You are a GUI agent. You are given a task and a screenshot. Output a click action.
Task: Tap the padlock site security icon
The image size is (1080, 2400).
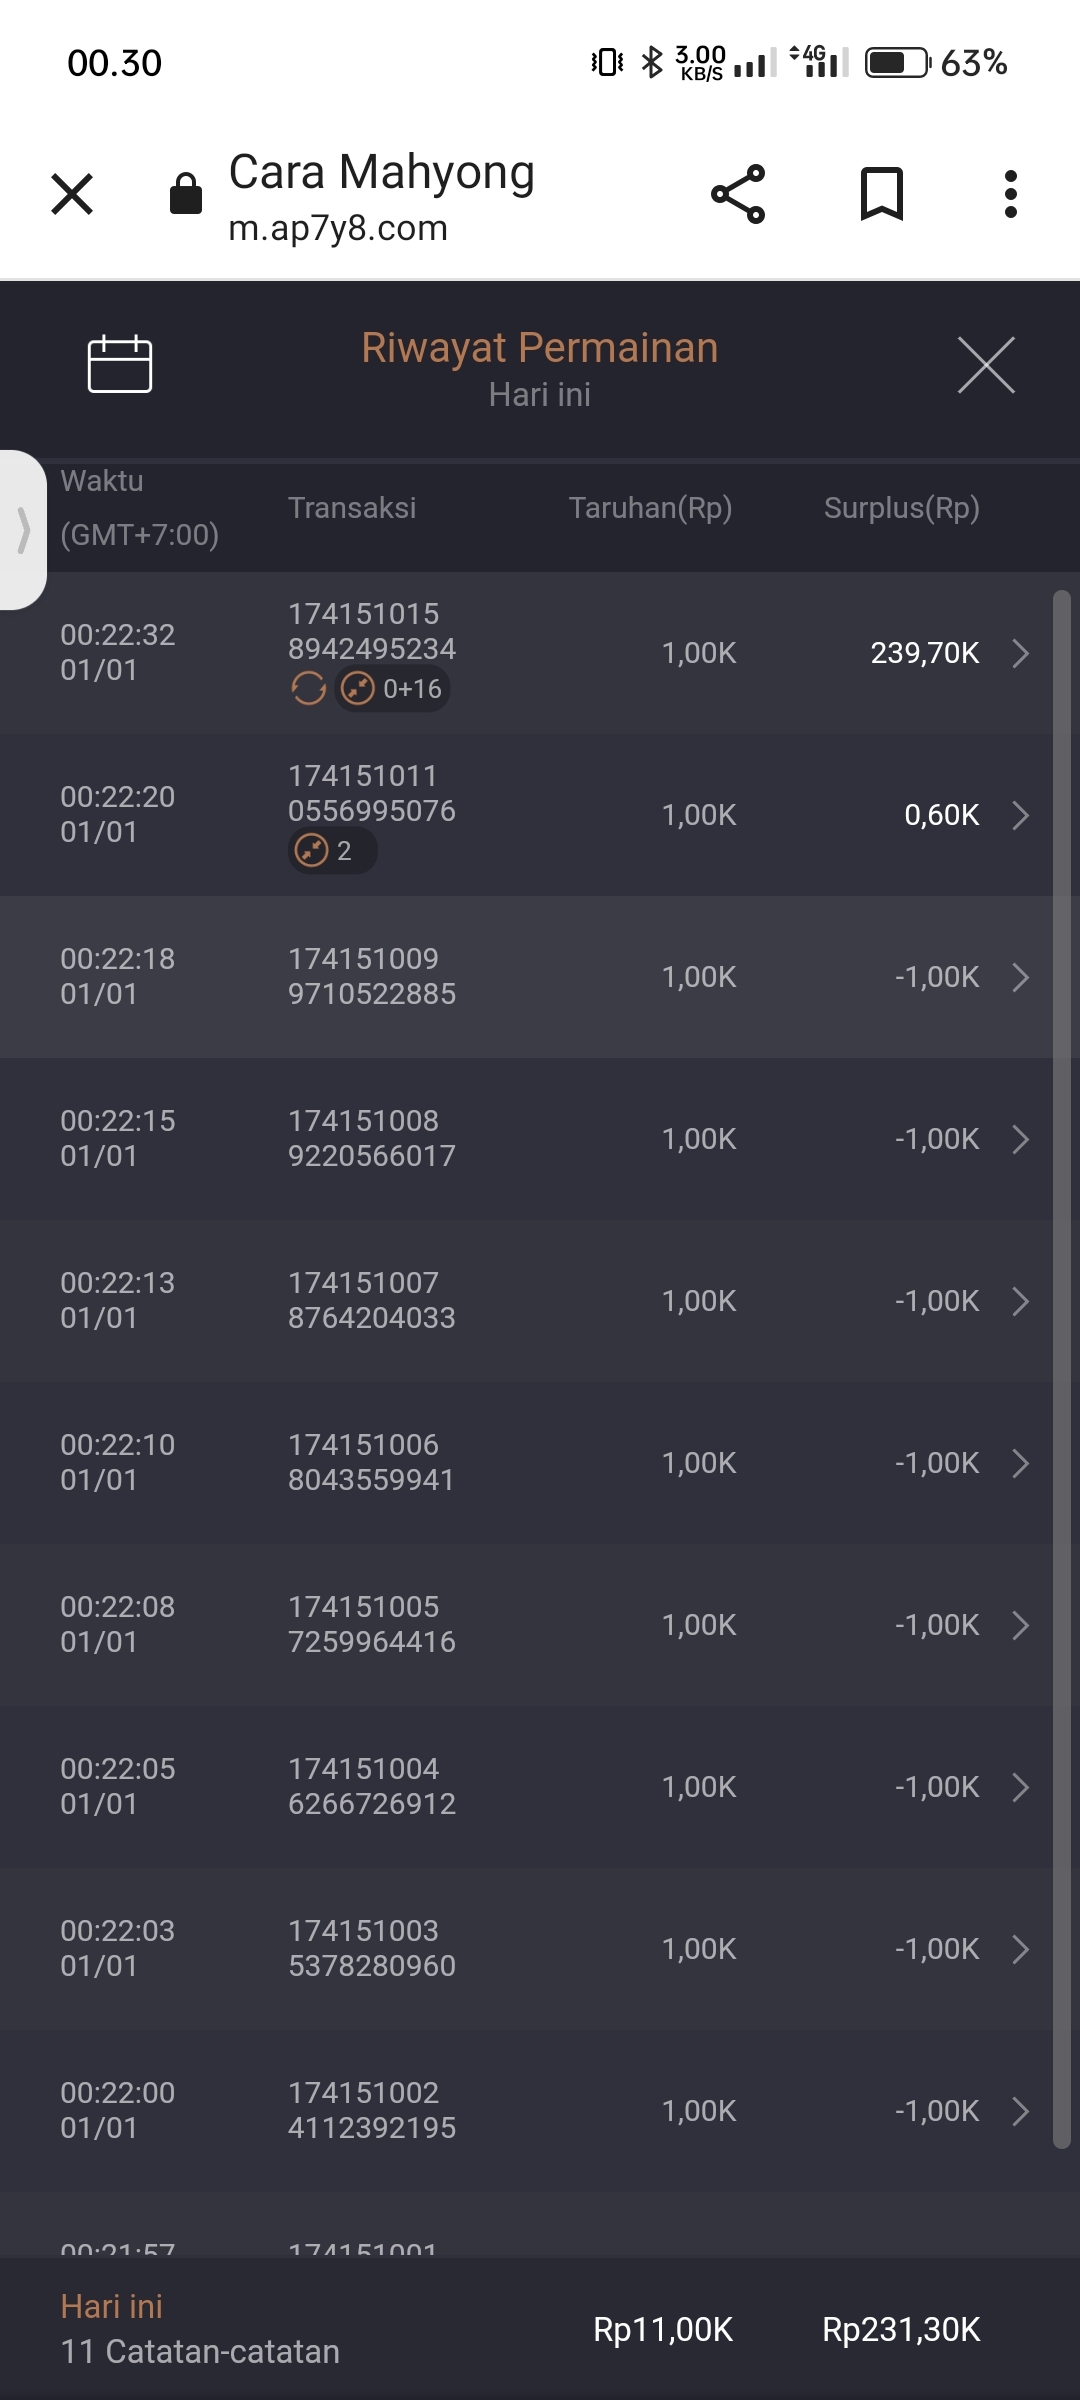click(x=186, y=194)
